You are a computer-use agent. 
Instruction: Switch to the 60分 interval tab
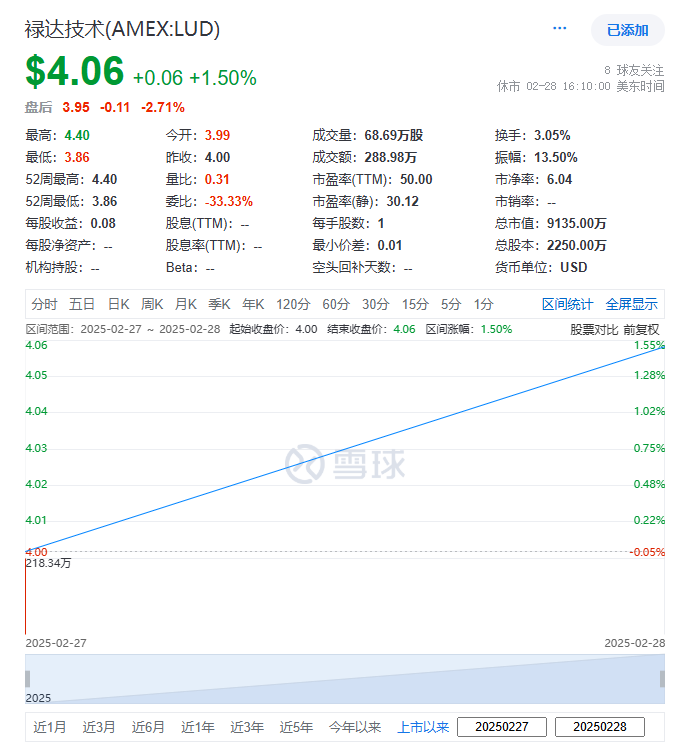point(336,304)
